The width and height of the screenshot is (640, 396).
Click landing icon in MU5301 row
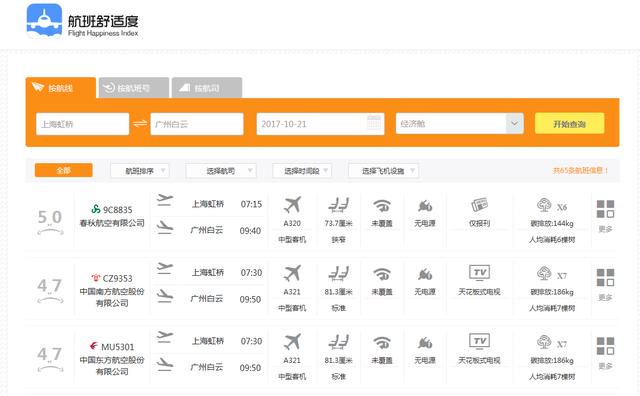[165, 364]
